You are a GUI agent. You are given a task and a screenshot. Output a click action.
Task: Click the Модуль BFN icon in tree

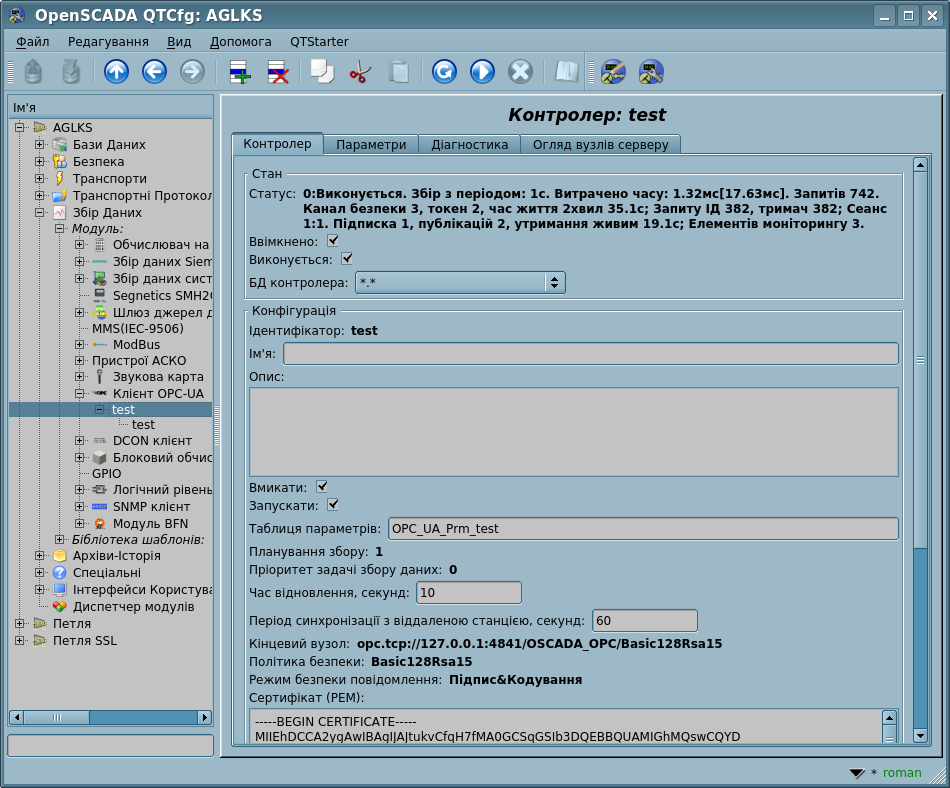(x=100, y=523)
